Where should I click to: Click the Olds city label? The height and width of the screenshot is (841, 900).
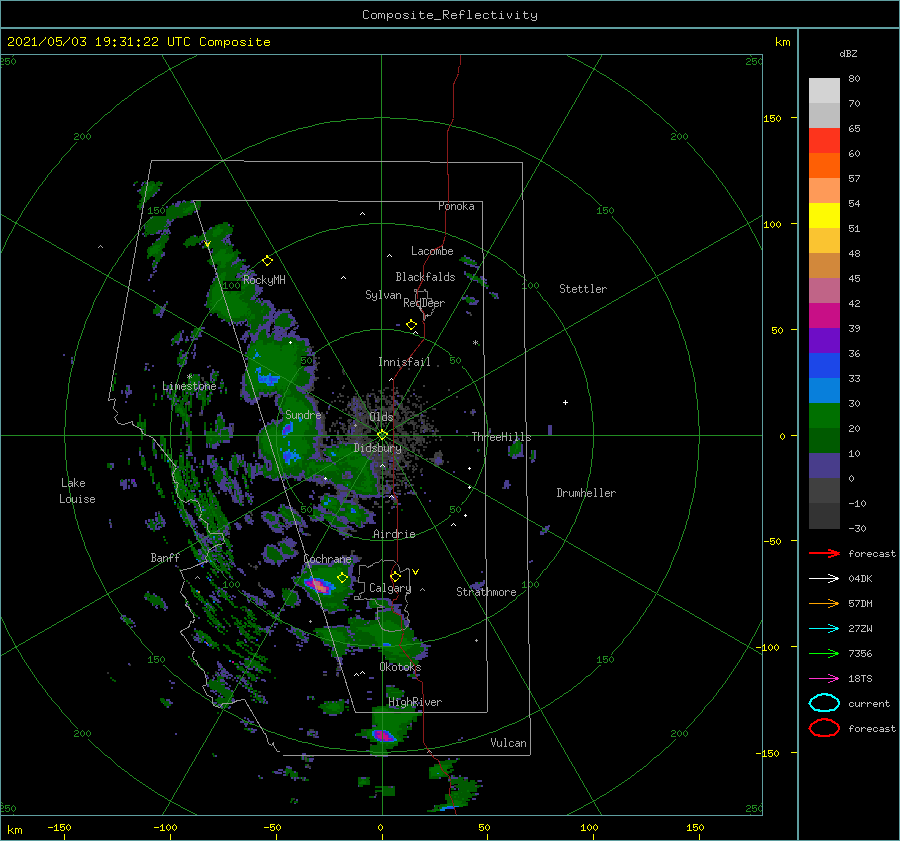pos(381,417)
